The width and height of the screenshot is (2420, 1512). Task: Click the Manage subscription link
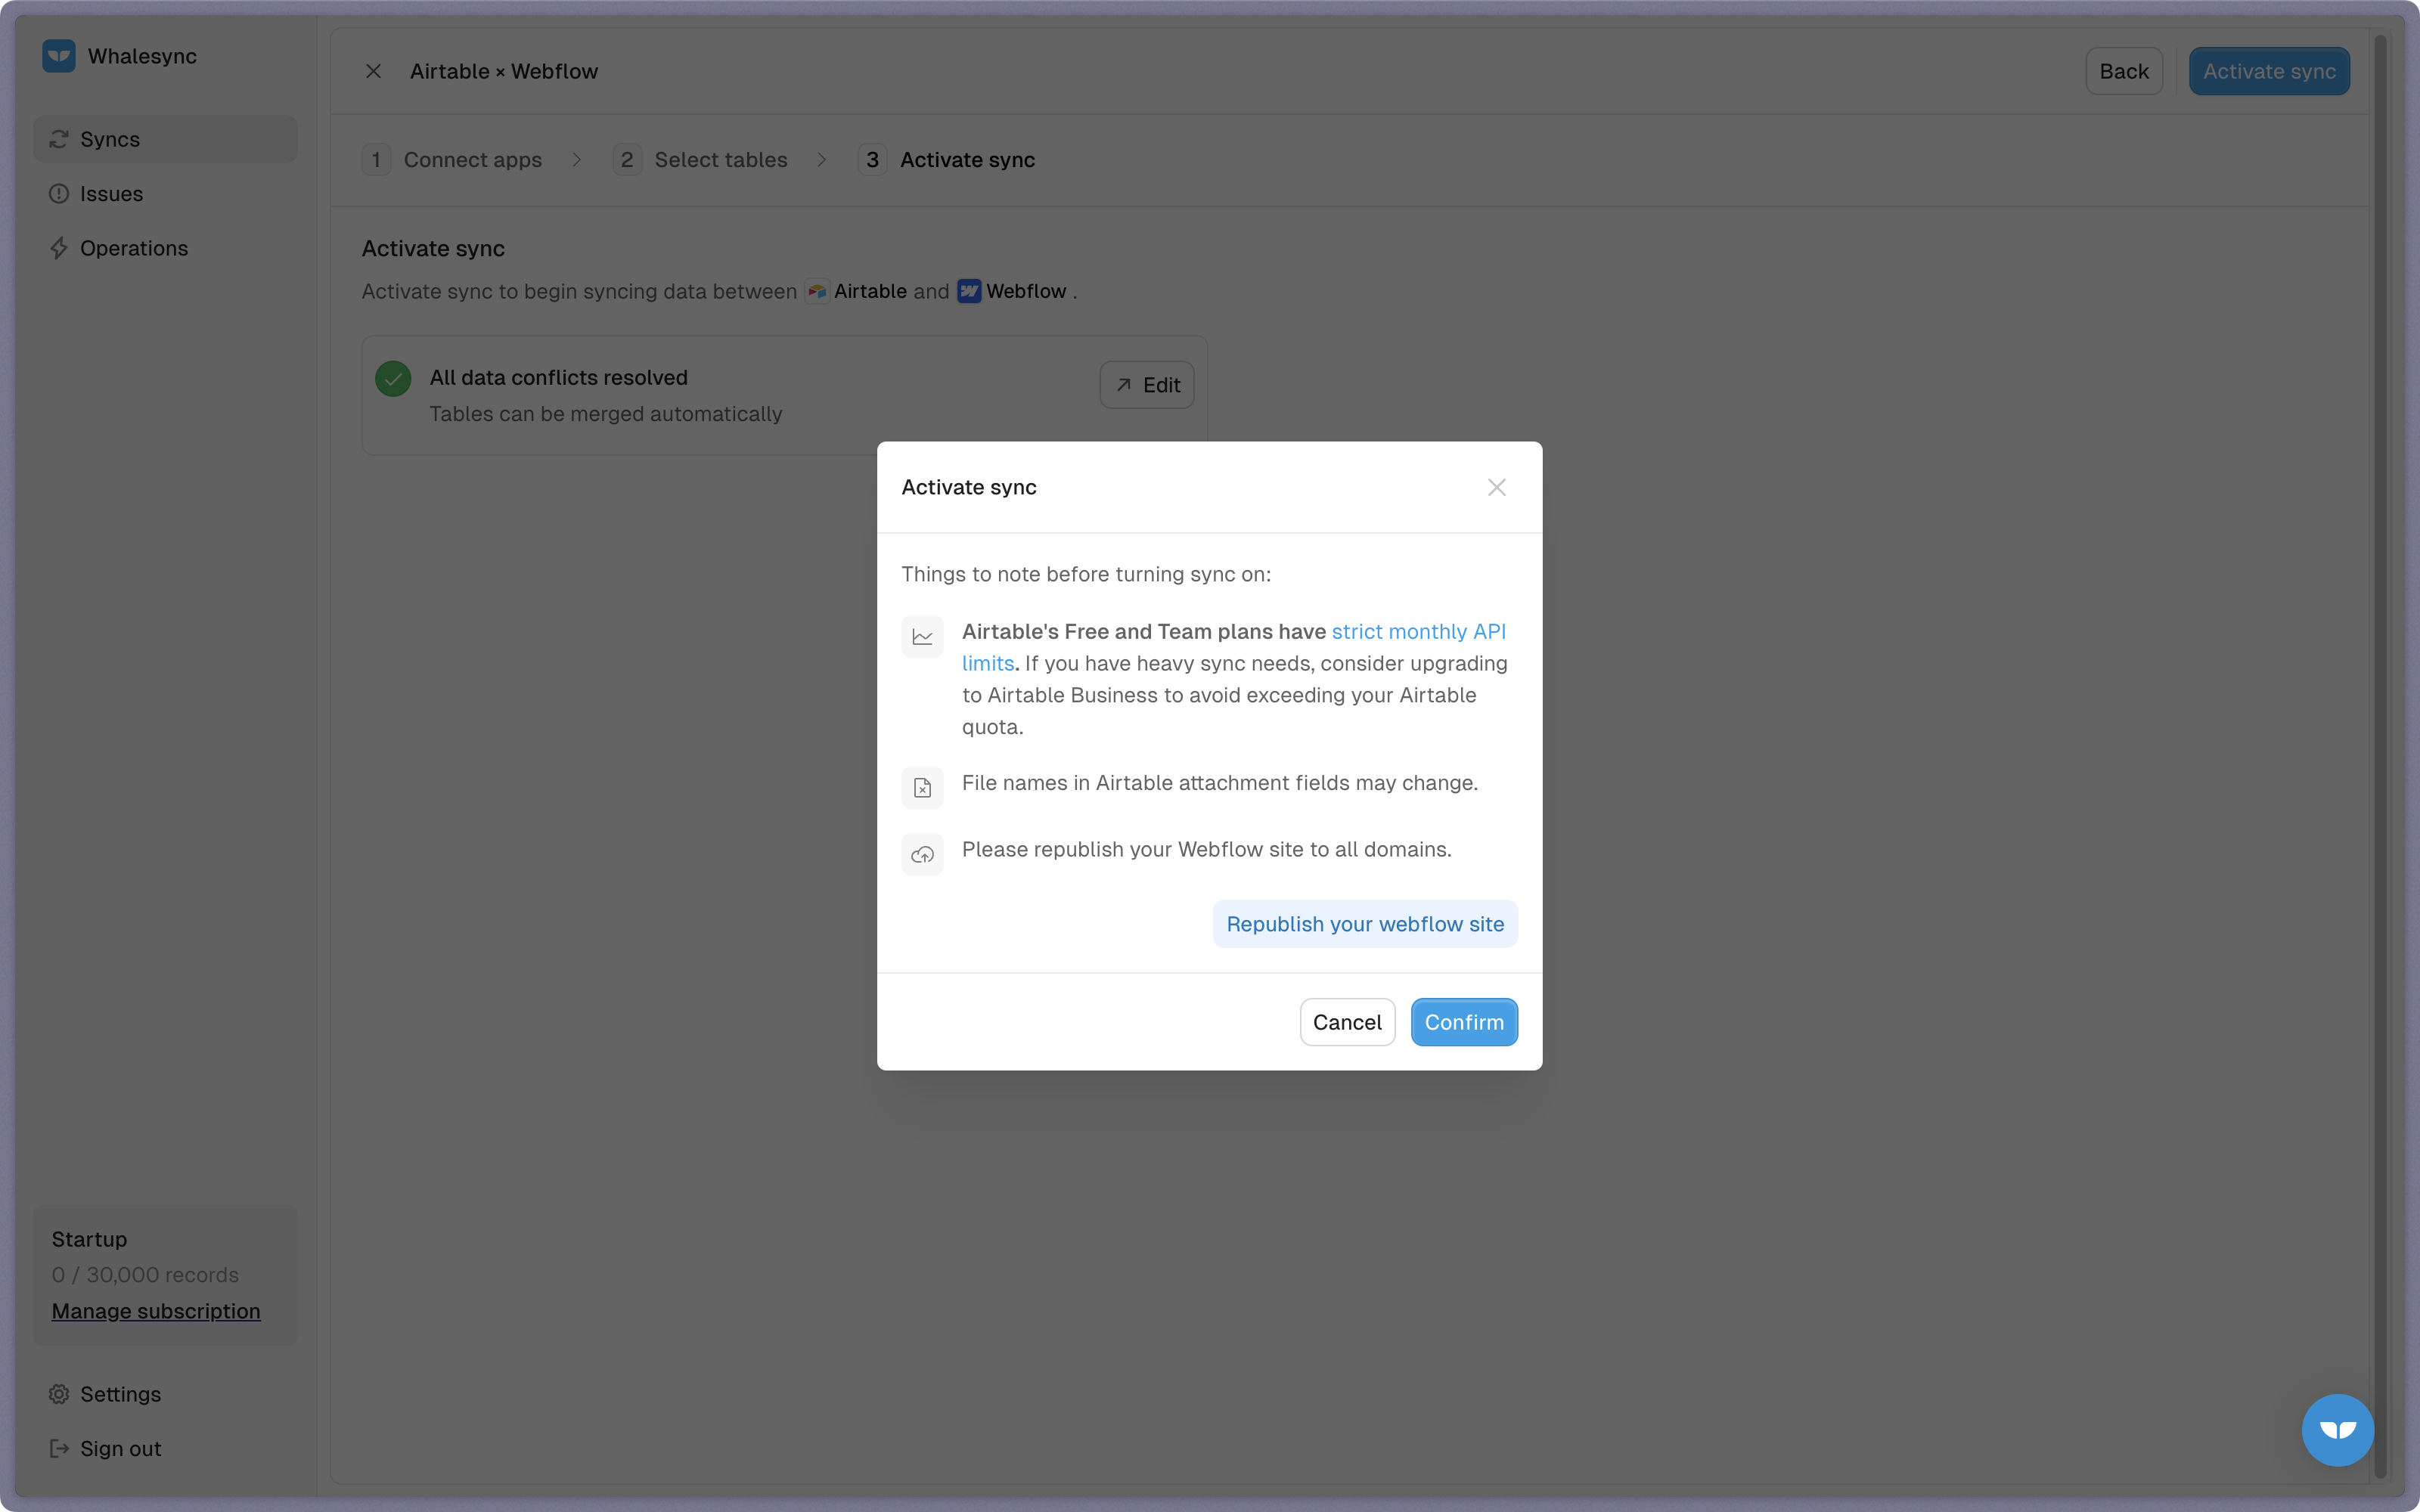coord(156,1311)
